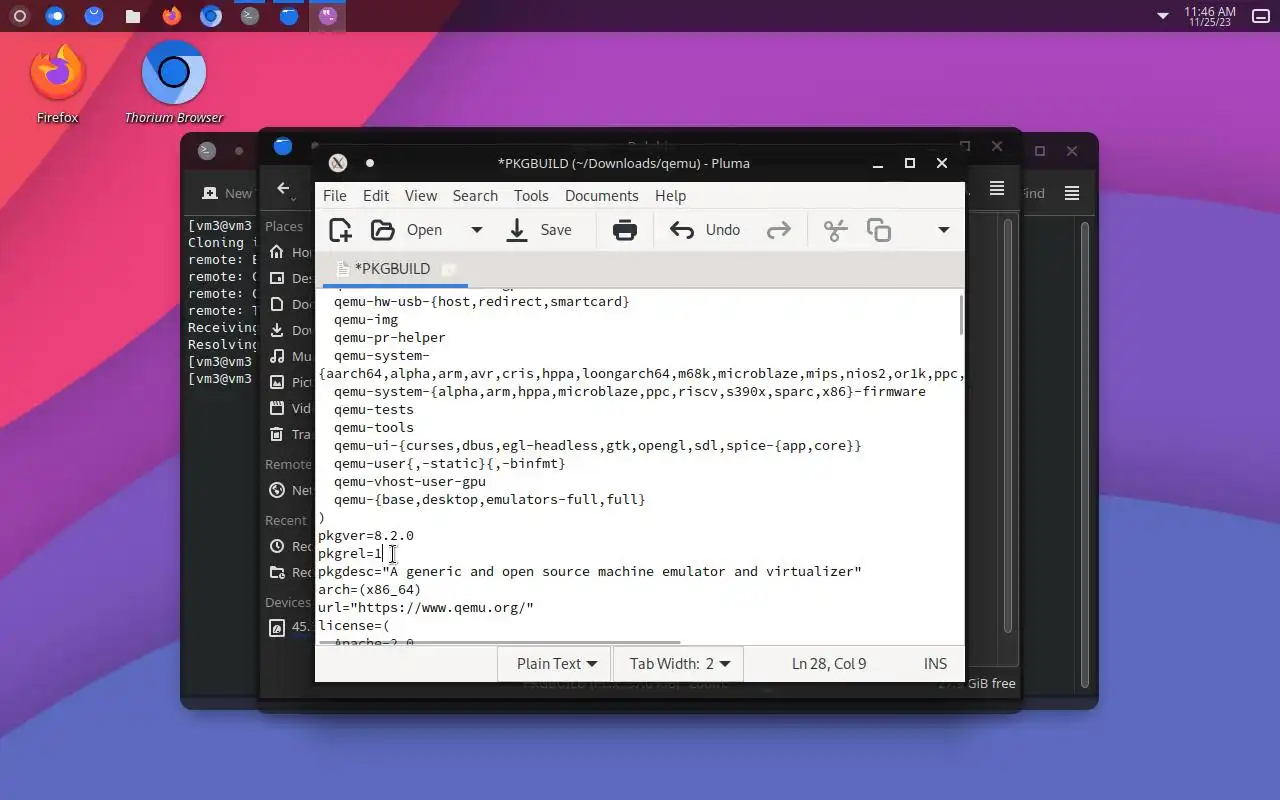Open the clock showing 11:46 AM
1280x800 pixels.
[1210, 16]
